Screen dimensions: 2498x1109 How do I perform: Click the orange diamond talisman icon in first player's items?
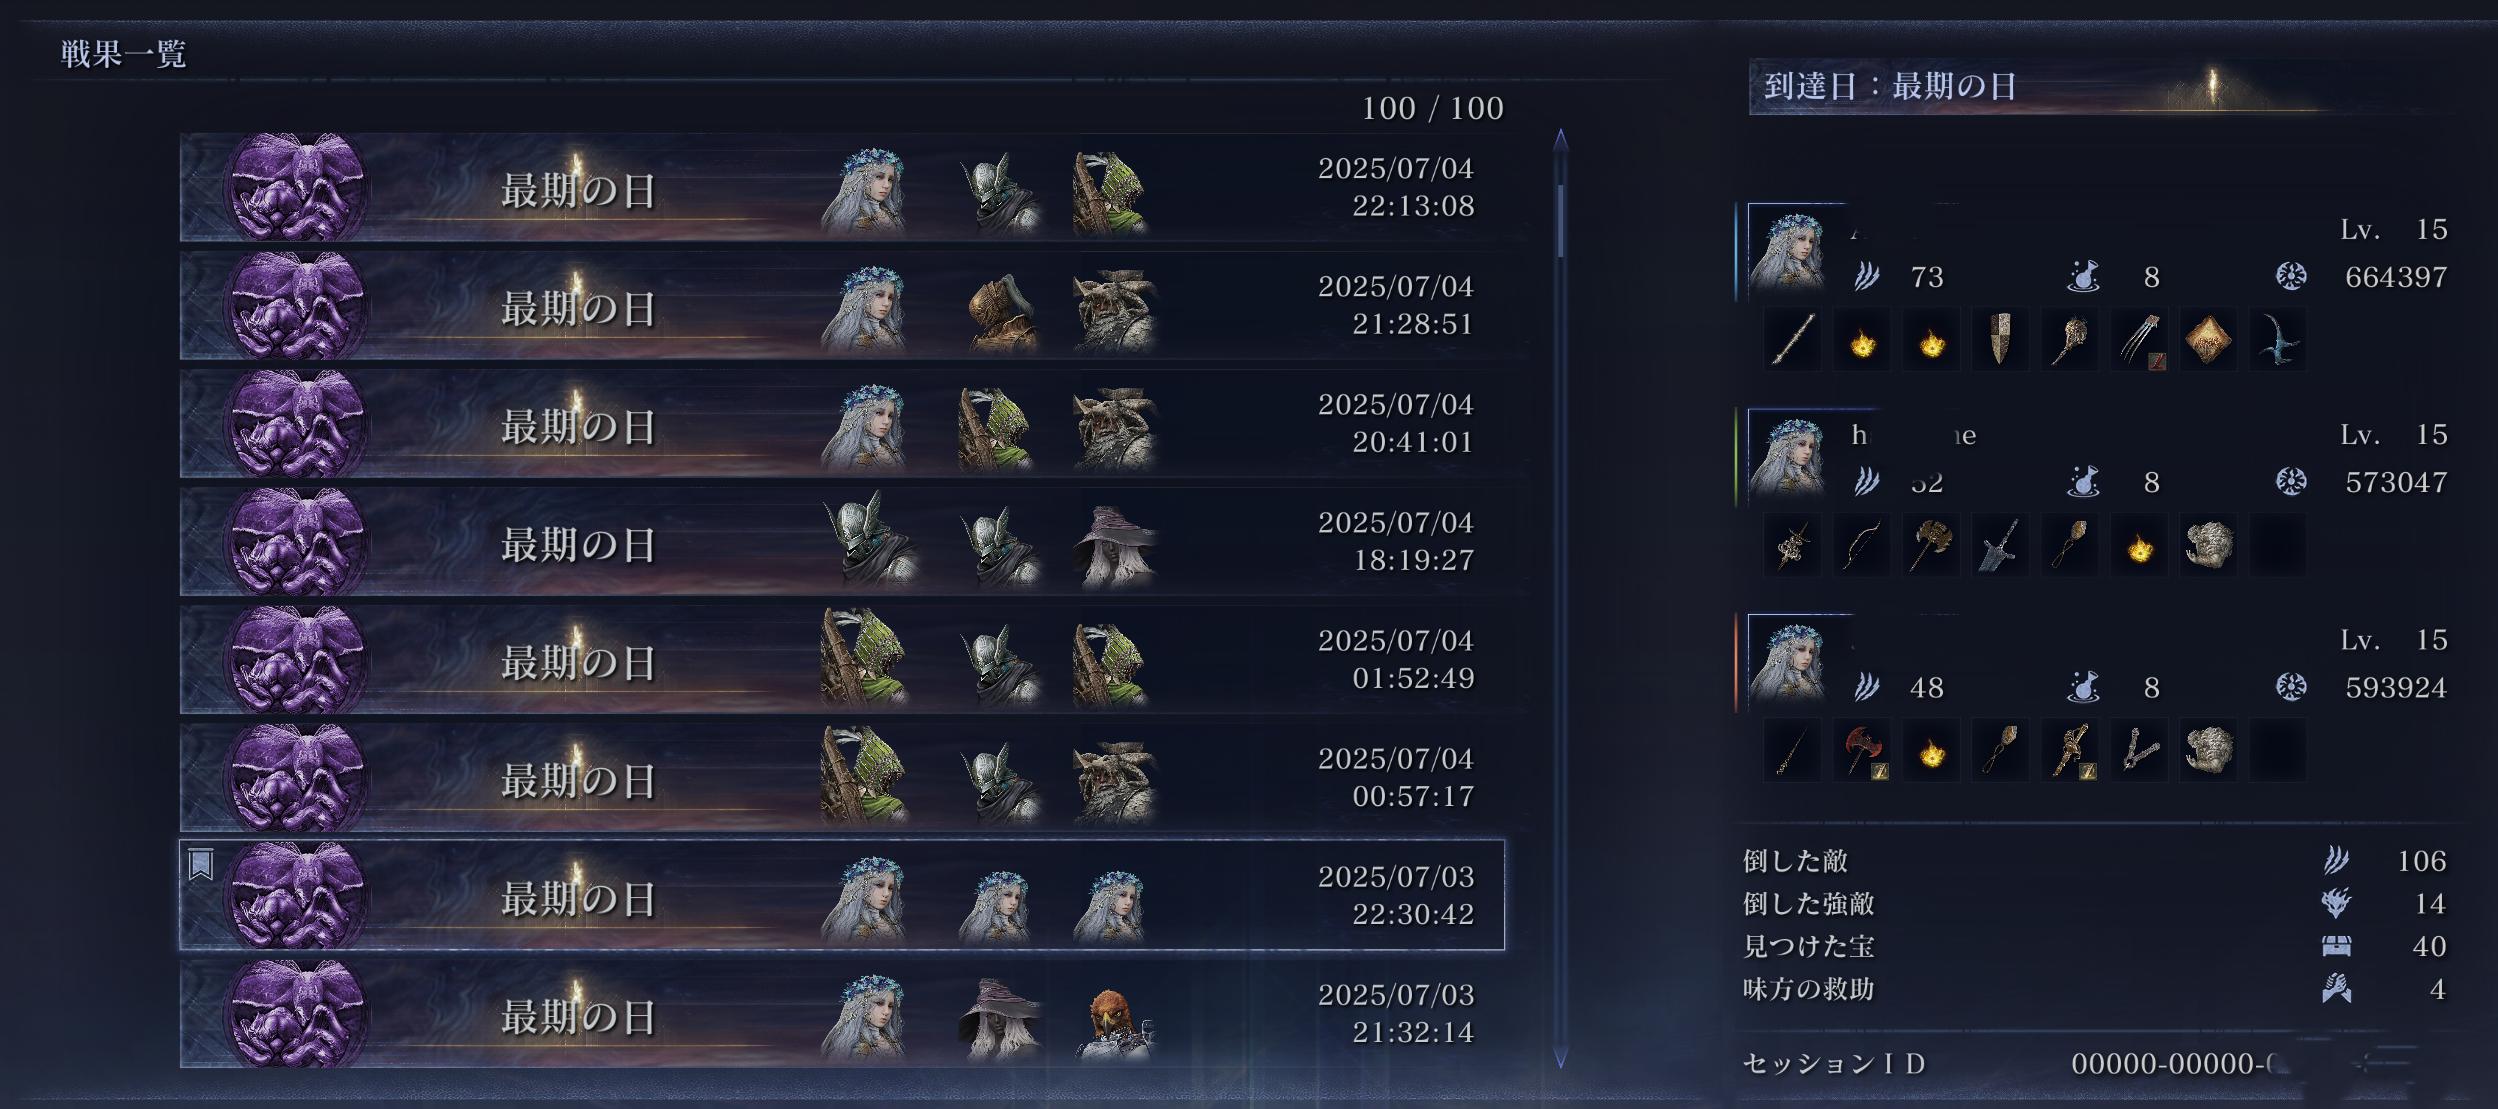pos(2208,340)
